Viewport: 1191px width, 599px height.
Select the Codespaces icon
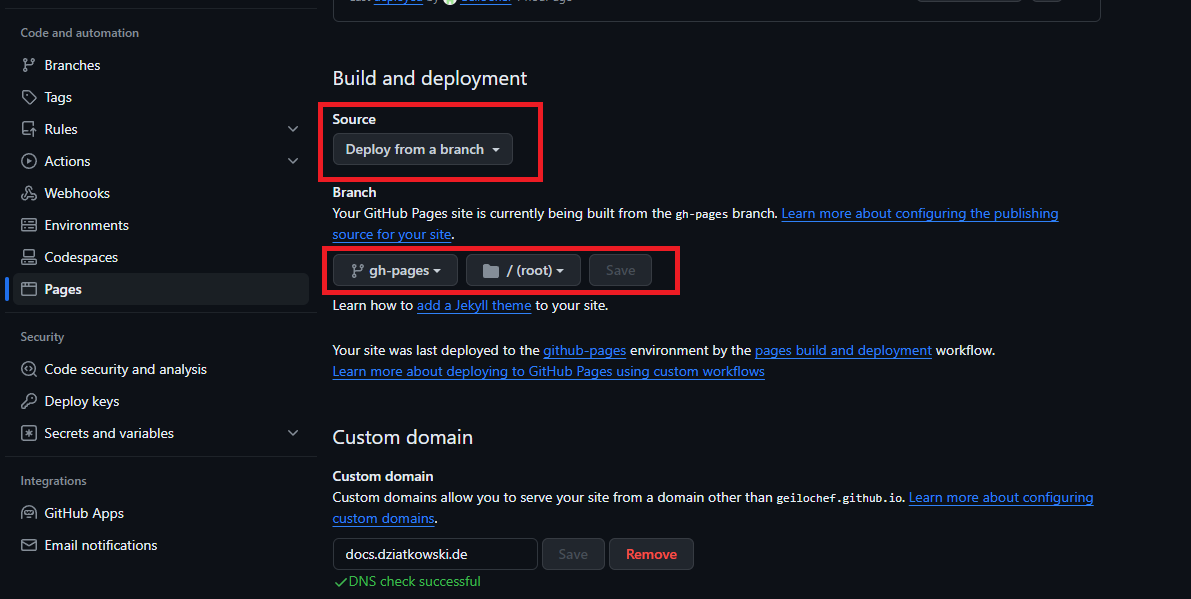point(26,257)
